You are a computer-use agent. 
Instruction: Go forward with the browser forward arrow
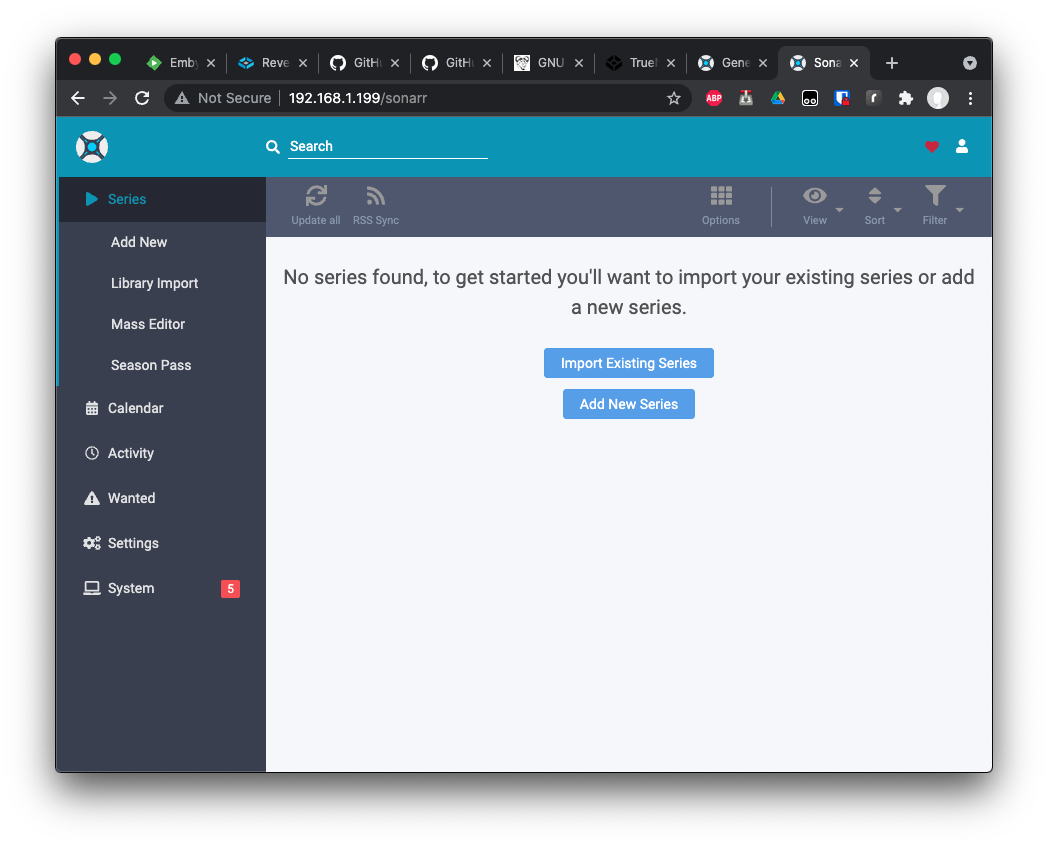coord(110,98)
